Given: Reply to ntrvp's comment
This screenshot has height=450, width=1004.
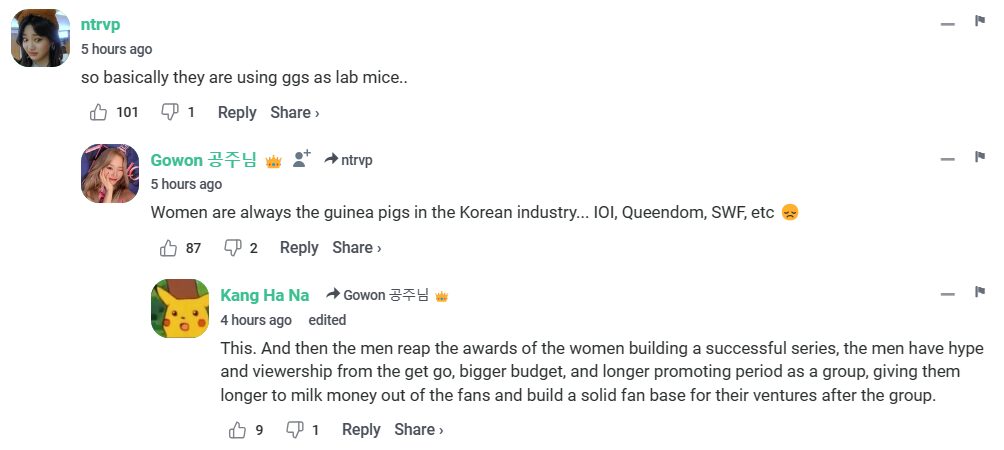Looking at the screenshot, I should [237, 113].
